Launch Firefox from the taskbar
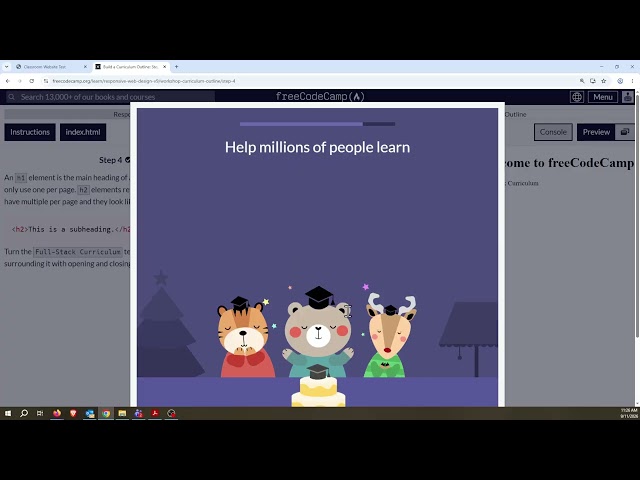This screenshot has height=480, width=640. tap(57, 413)
